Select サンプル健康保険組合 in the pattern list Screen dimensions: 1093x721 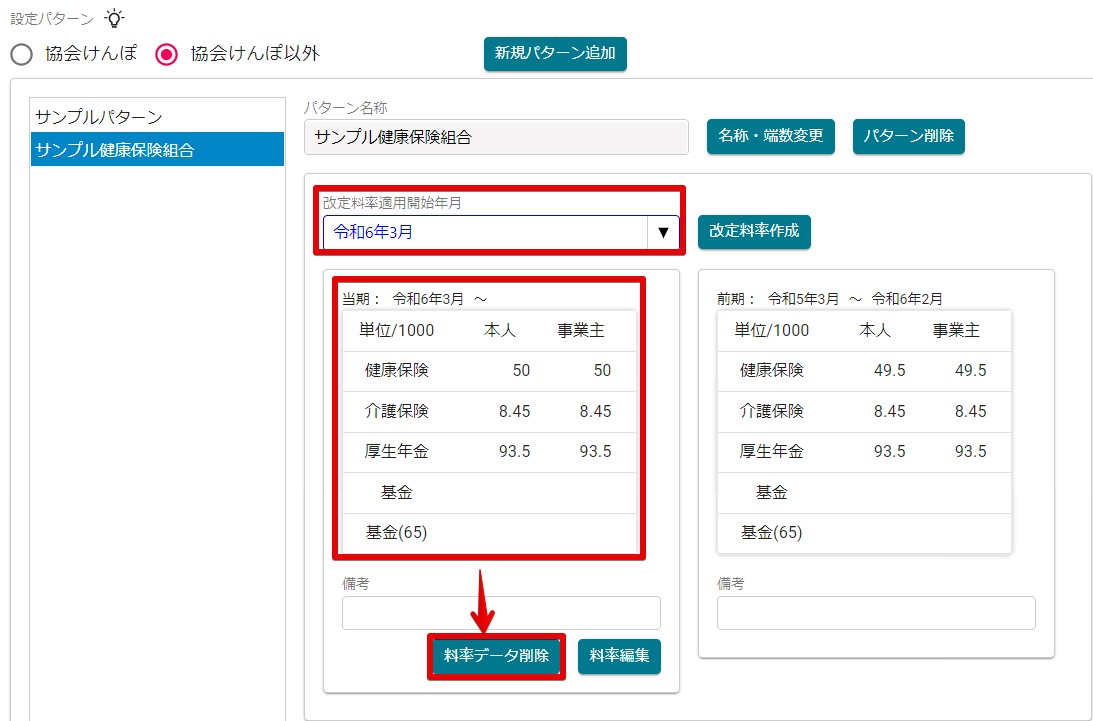[x=158, y=149]
